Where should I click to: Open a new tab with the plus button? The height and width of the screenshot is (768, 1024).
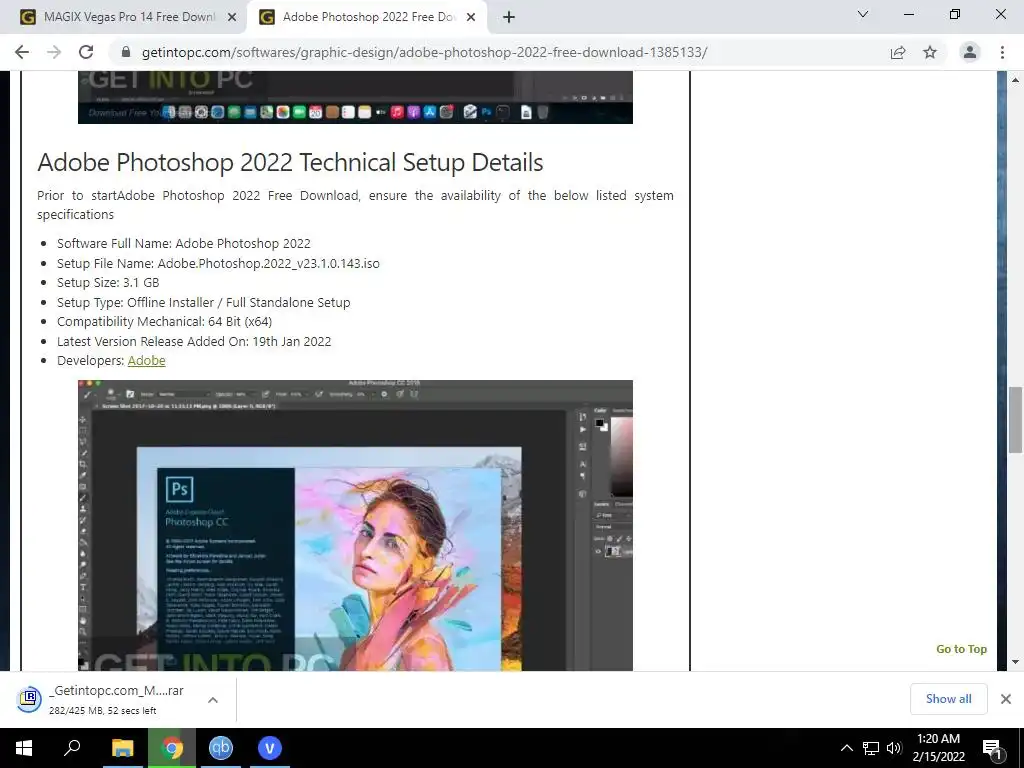pos(509,18)
